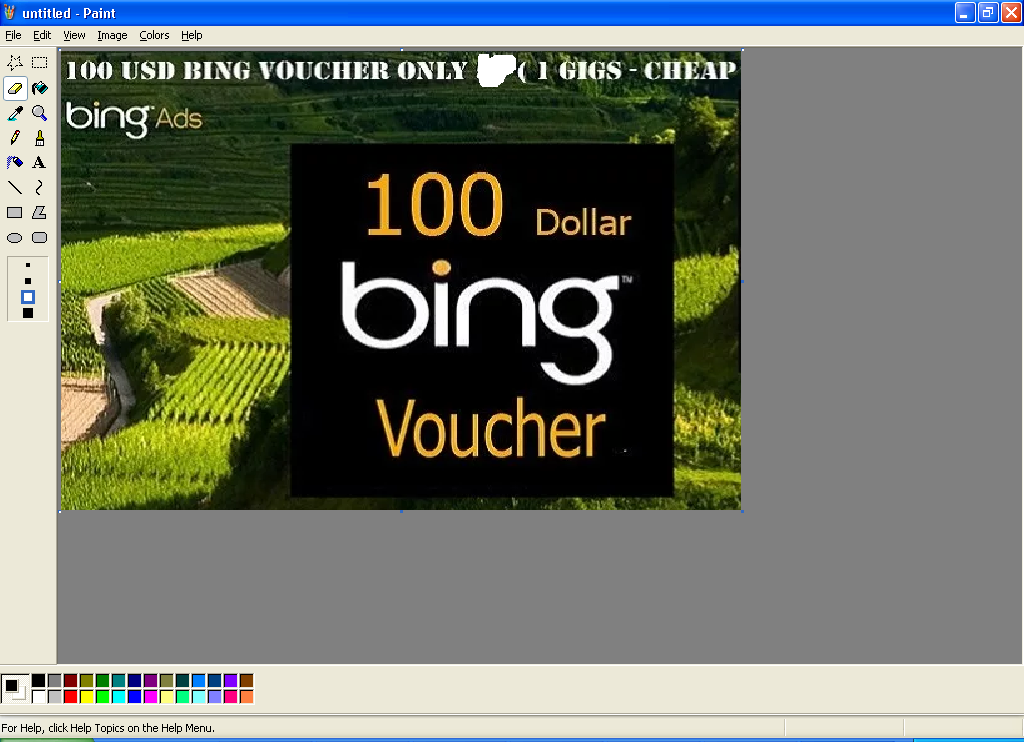Restore down the Paint window
The image size is (1024, 742).
988,12
